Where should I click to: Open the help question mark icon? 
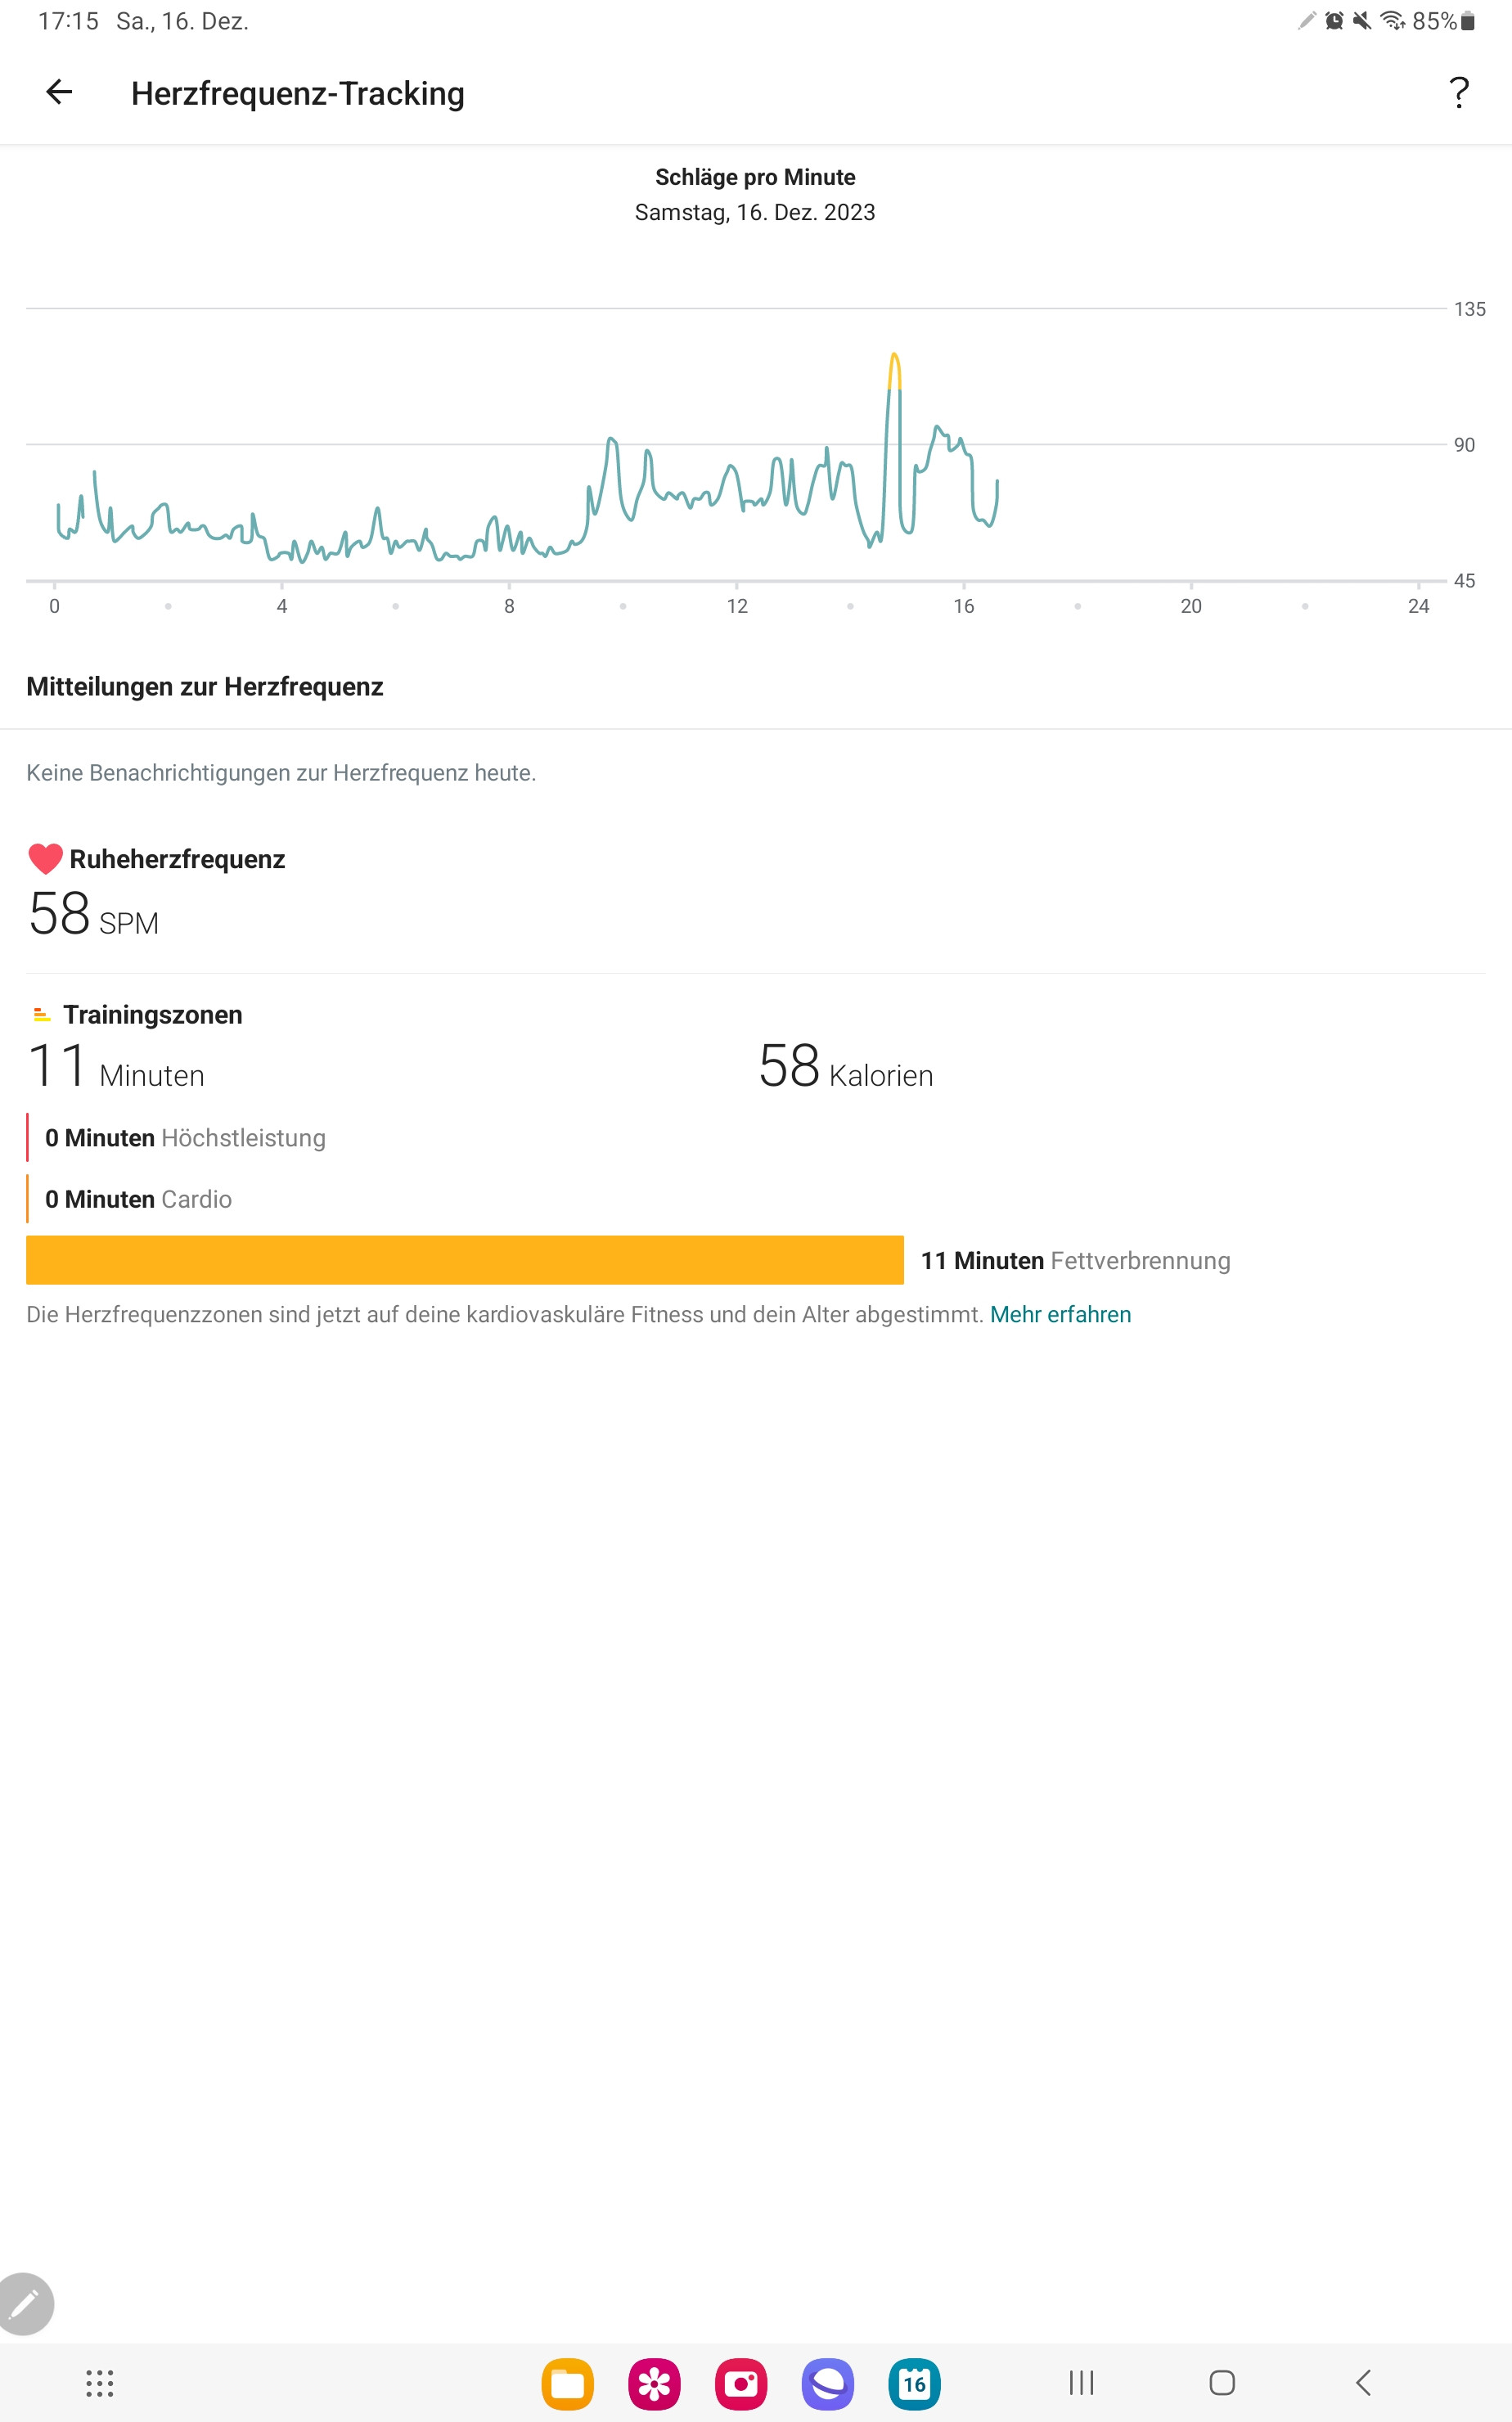click(1459, 92)
